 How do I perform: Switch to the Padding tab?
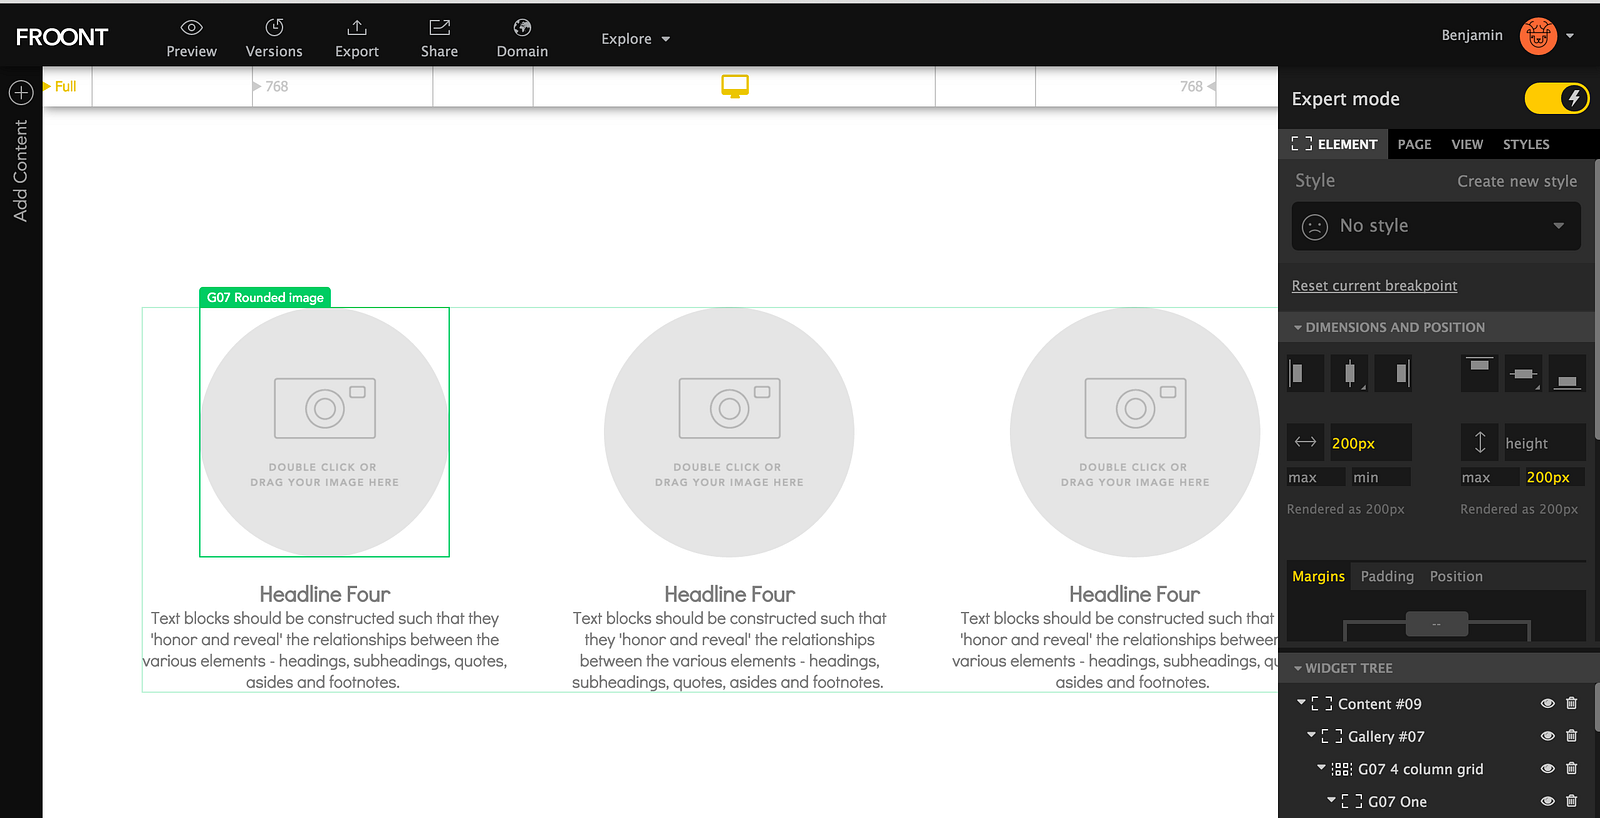coord(1387,576)
